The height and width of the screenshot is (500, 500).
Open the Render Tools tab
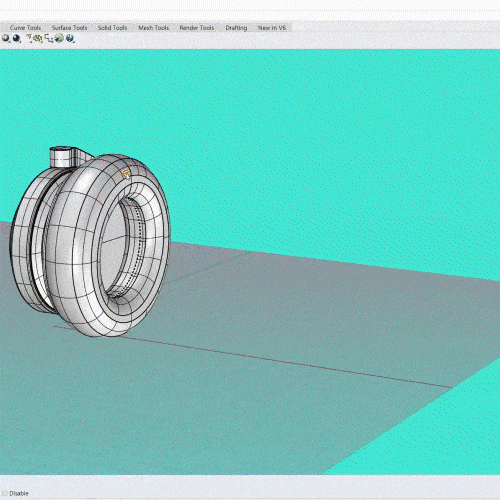coord(197,28)
